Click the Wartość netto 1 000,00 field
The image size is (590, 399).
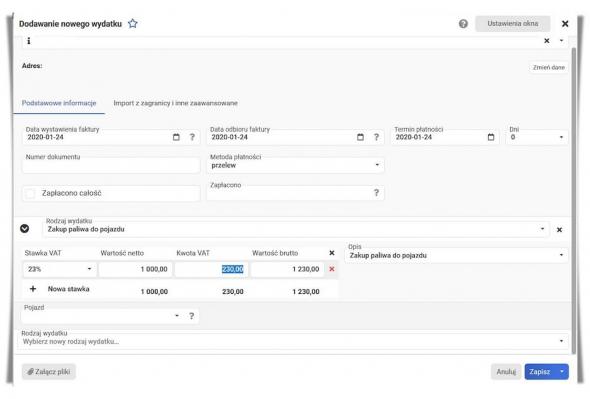click(135, 269)
